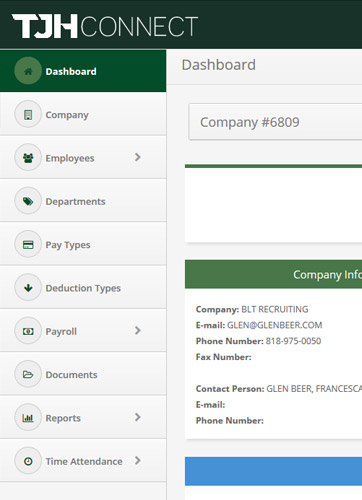Image resolution: width=362 pixels, height=500 pixels.
Task: Click the Payroll money icon
Action: pyautogui.click(x=28, y=331)
